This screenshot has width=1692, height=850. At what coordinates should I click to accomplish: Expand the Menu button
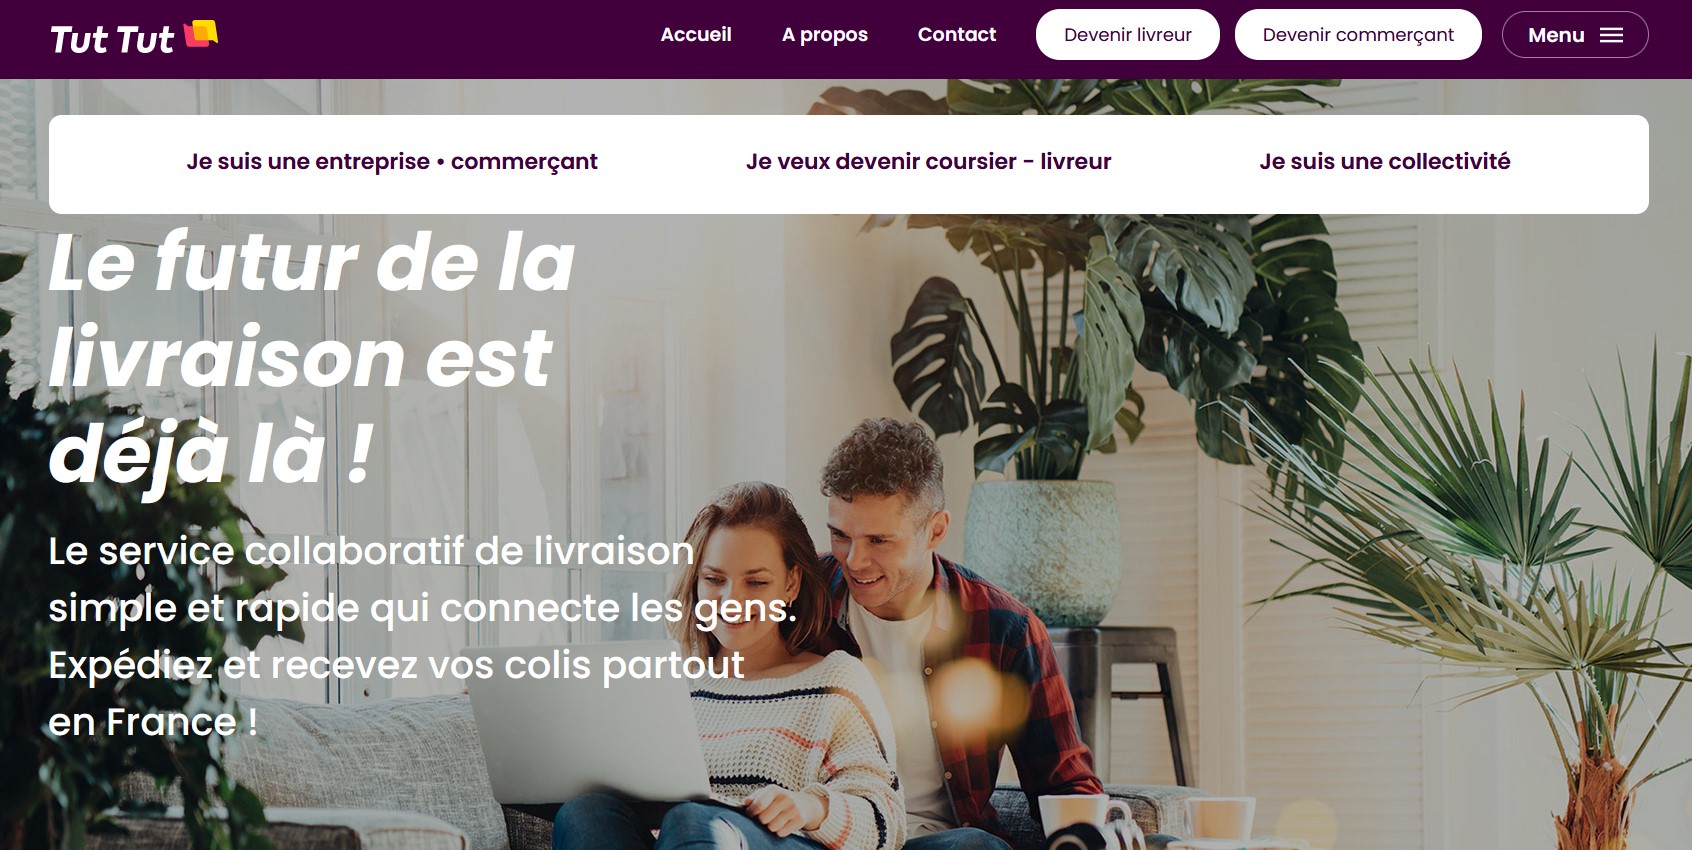coord(1575,35)
